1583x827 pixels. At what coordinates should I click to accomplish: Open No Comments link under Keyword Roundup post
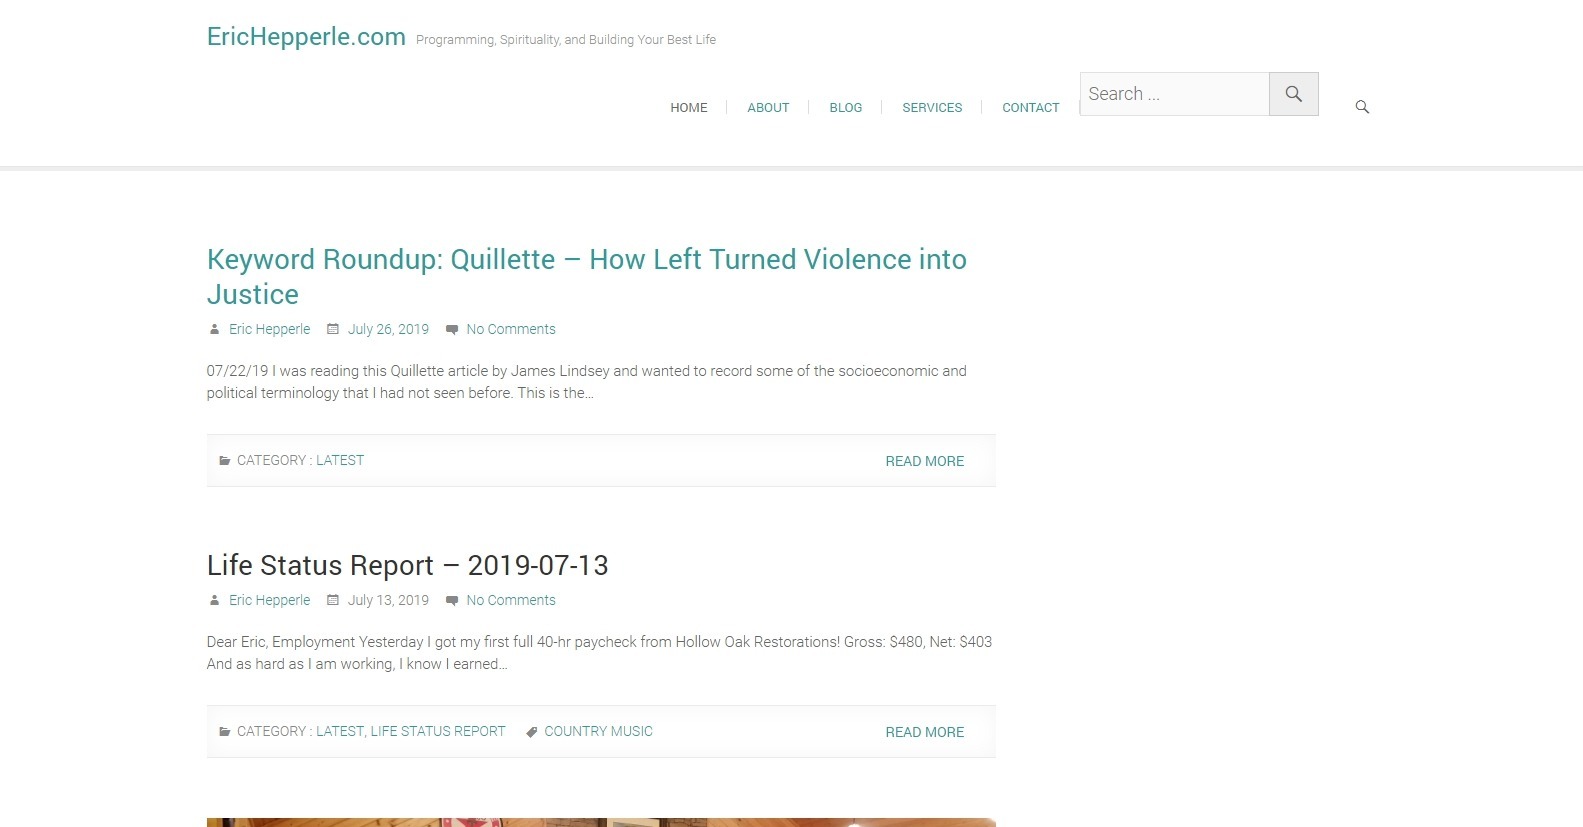511,329
